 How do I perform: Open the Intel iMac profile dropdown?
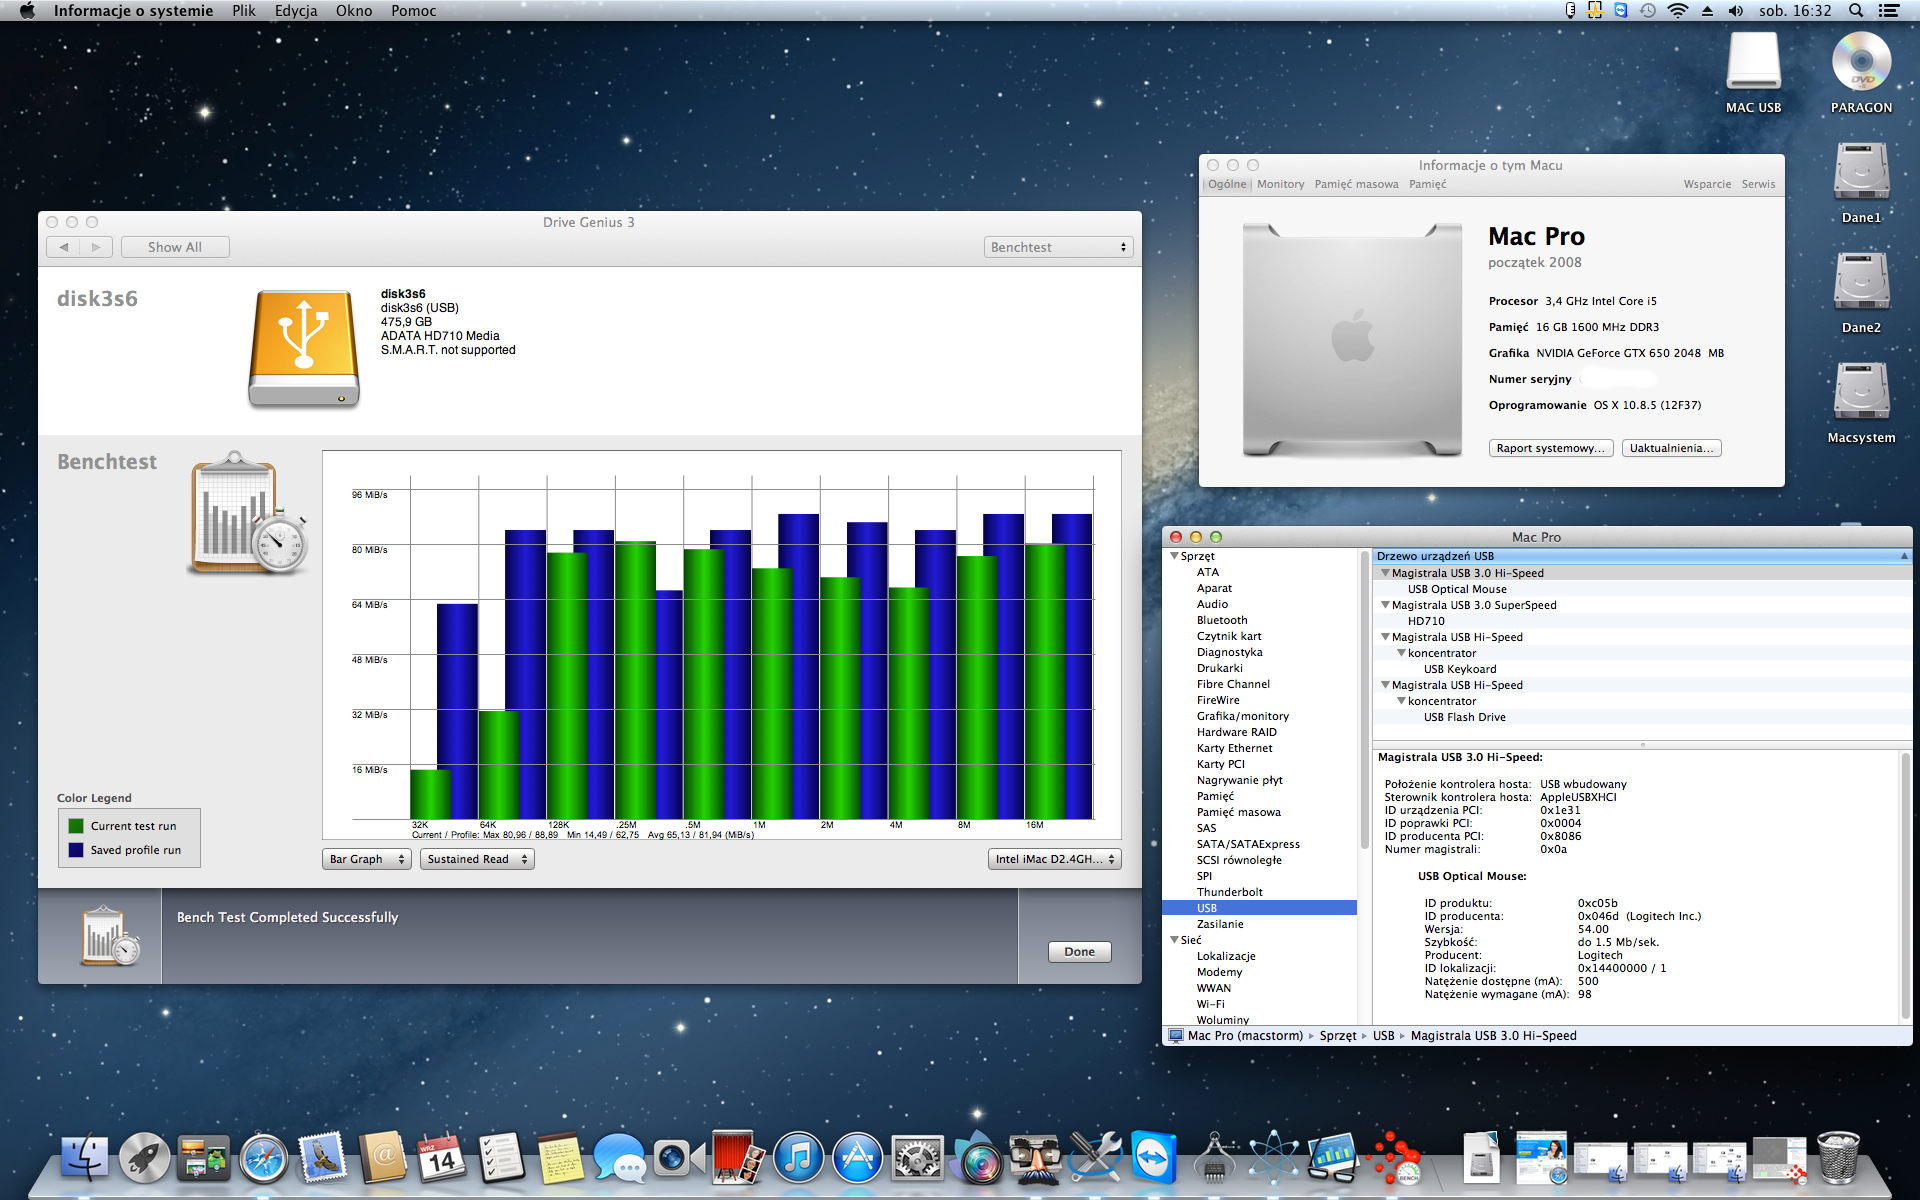(x=1055, y=859)
